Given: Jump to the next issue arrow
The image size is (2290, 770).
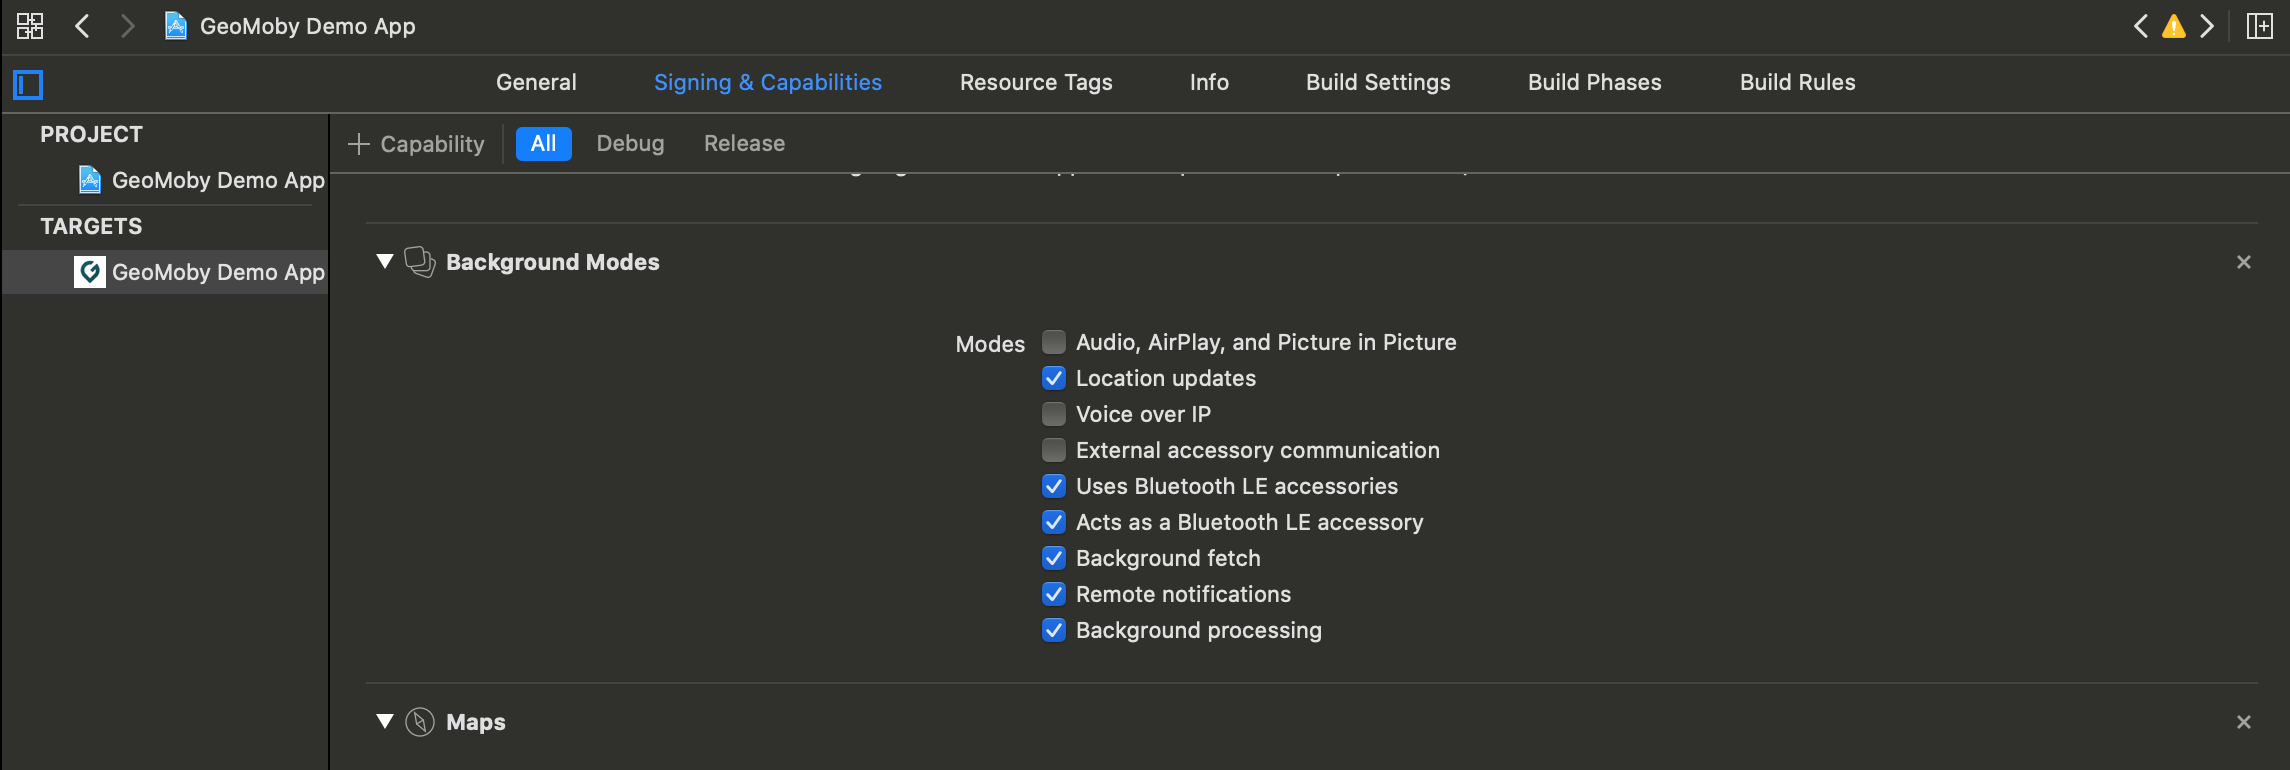Looking at the screenshot, I should 2207,26.
